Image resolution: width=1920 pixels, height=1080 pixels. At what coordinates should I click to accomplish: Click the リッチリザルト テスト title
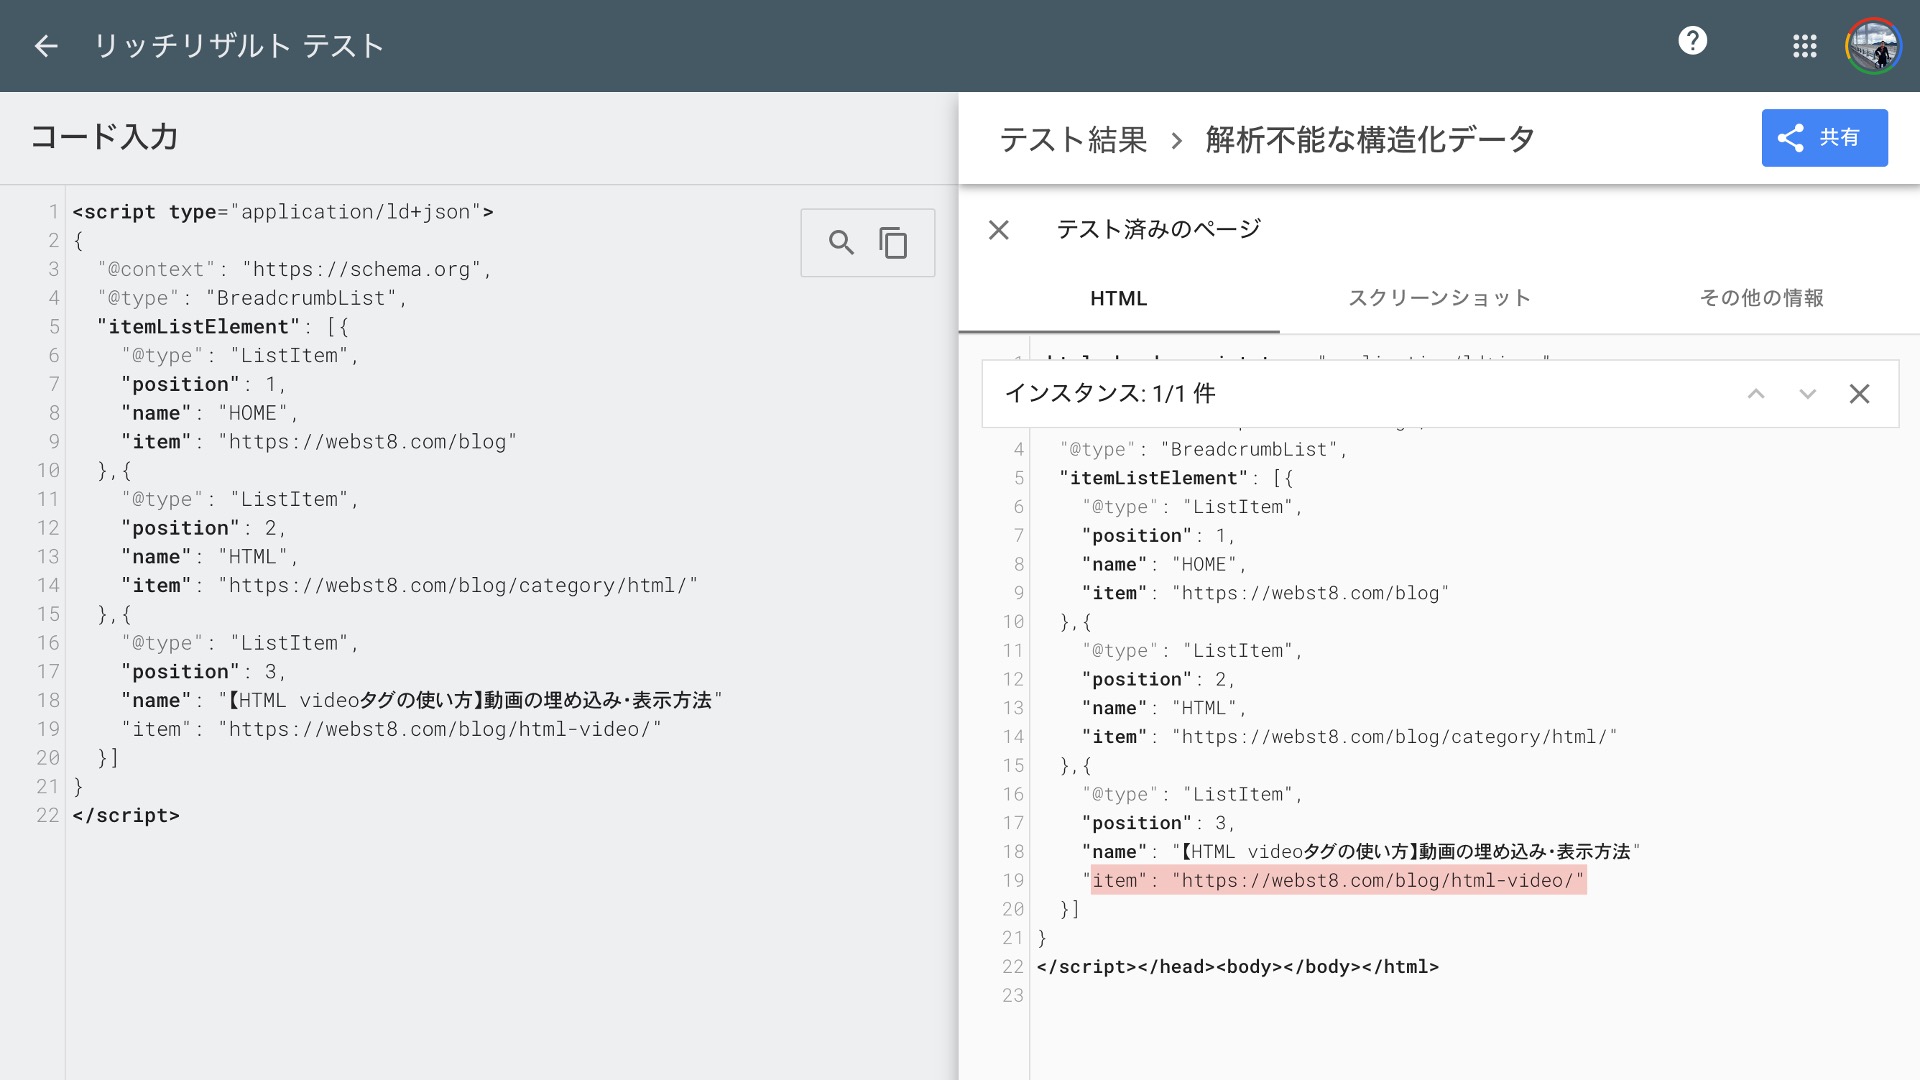(239, 46)
